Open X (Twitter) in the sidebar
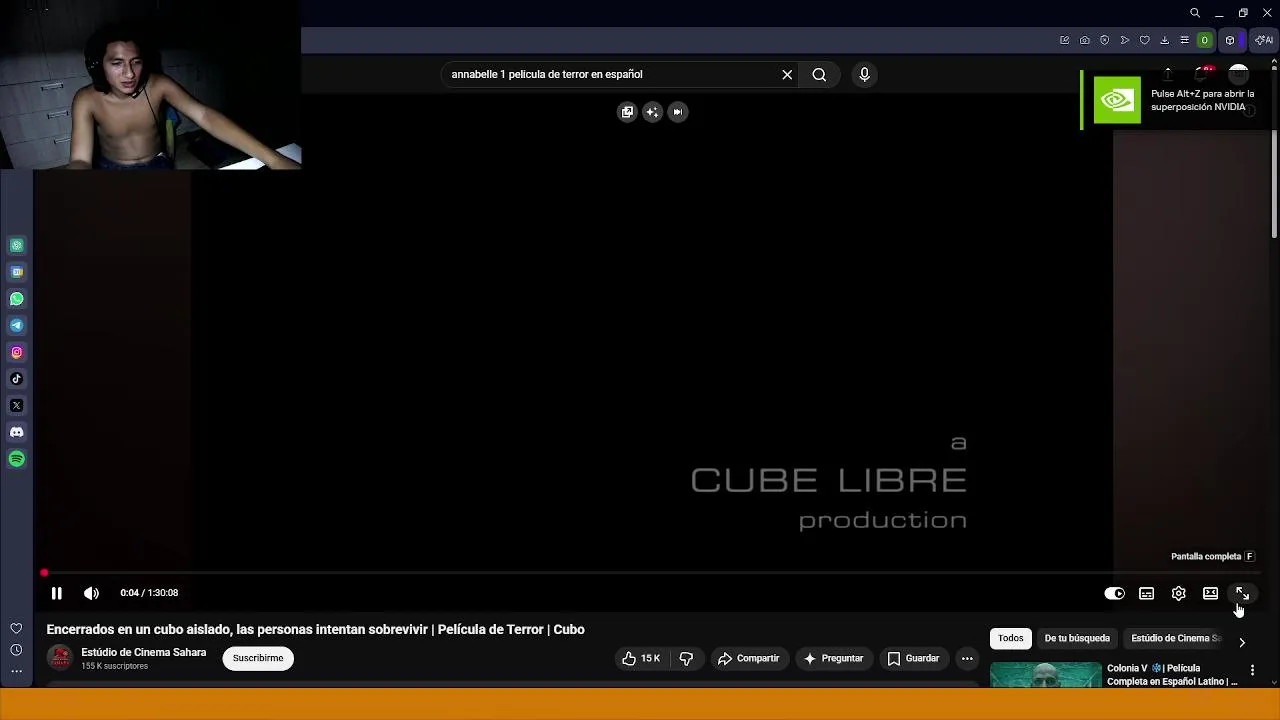The image size is (1280, 720). tap(17, 405)
